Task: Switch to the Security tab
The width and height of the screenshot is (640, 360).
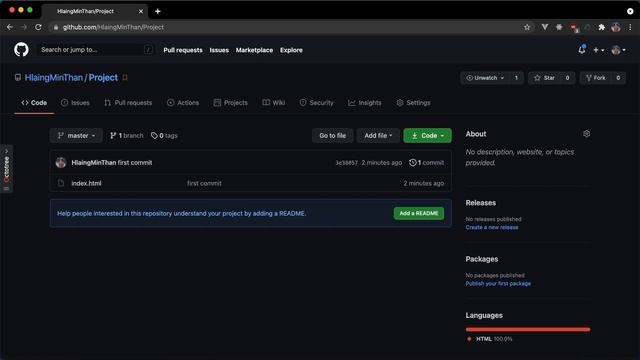Action: click(x=316, y=103)
